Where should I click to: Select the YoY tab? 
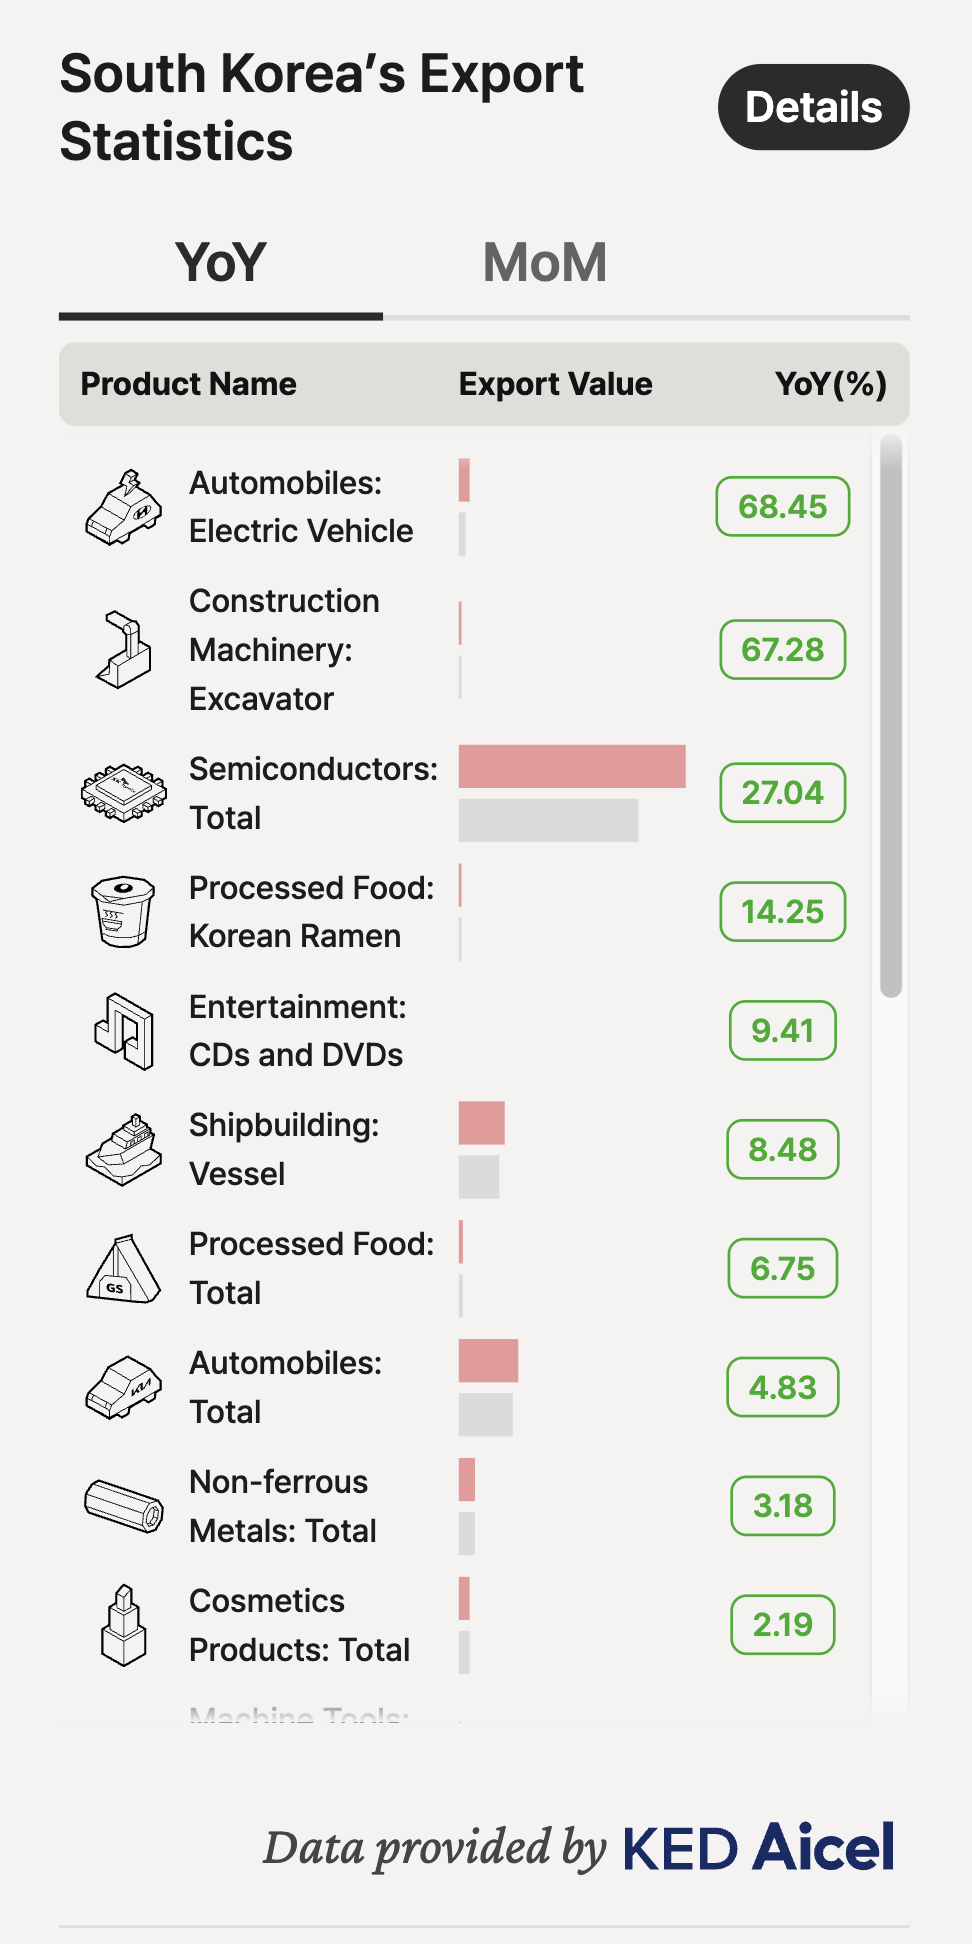[x=220, y=263]
